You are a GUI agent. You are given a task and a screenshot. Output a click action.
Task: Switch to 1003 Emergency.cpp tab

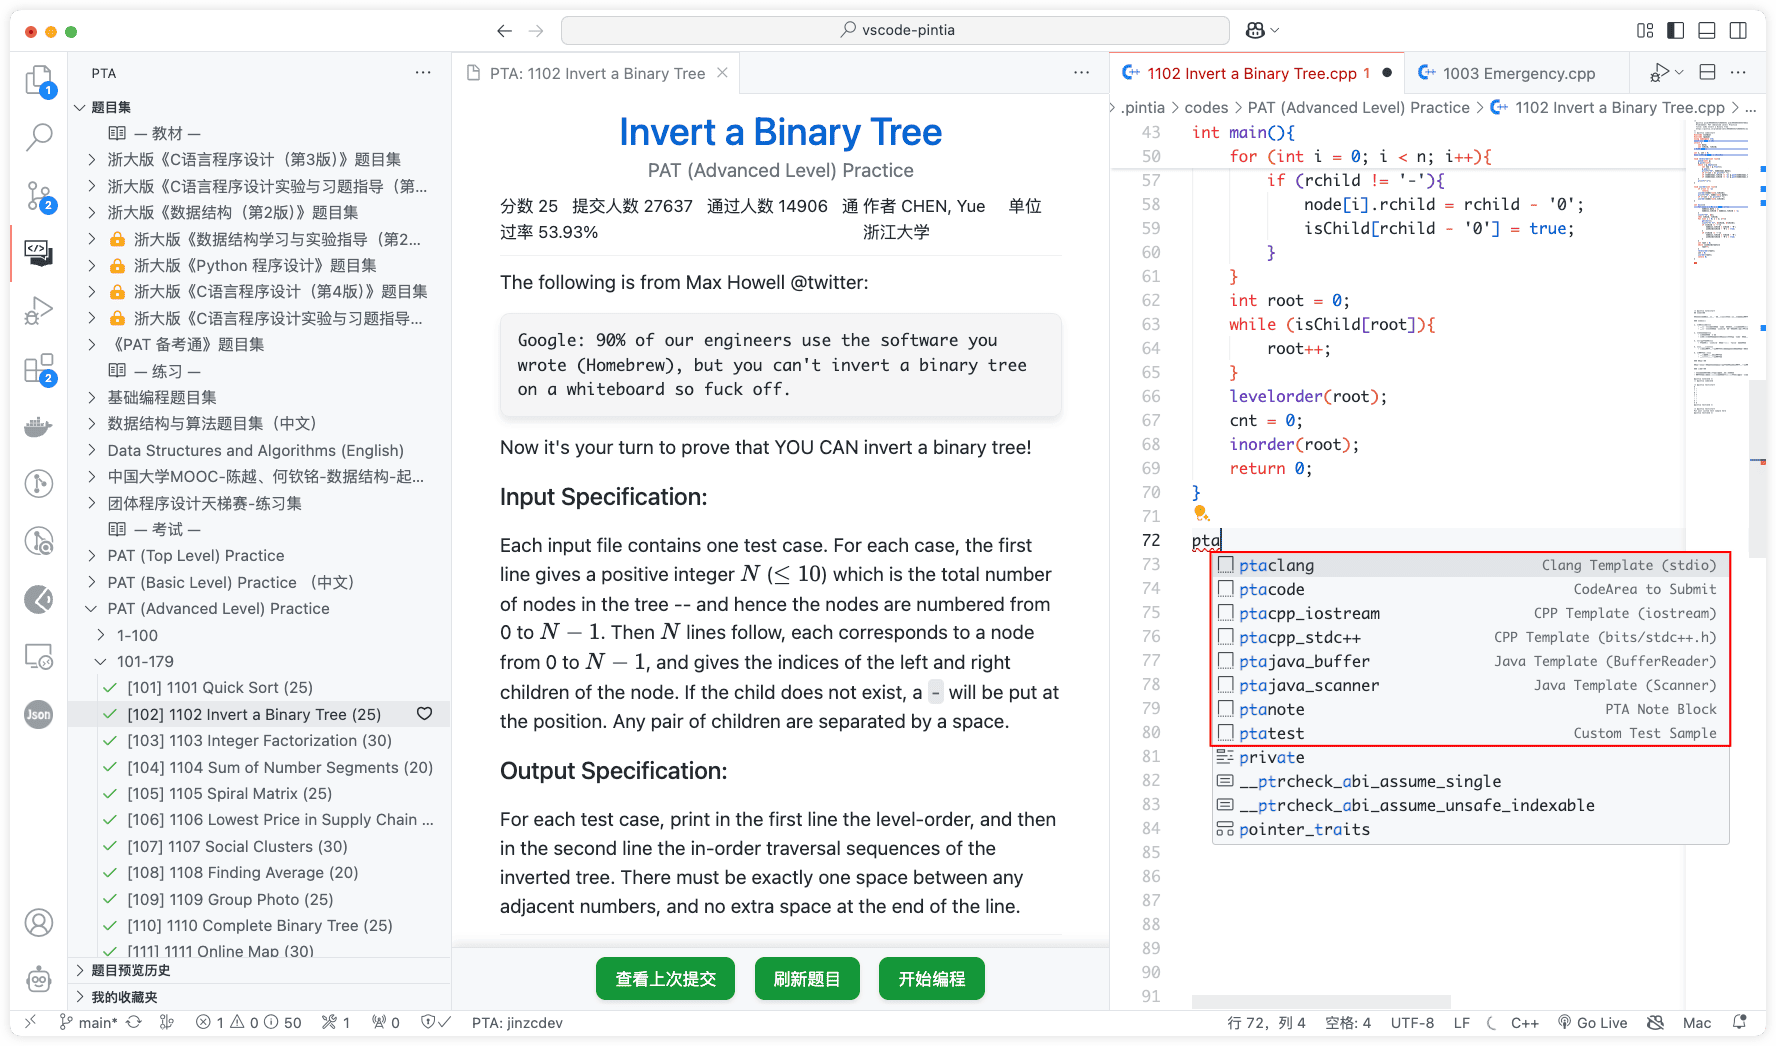click(x=1518, y=73)
